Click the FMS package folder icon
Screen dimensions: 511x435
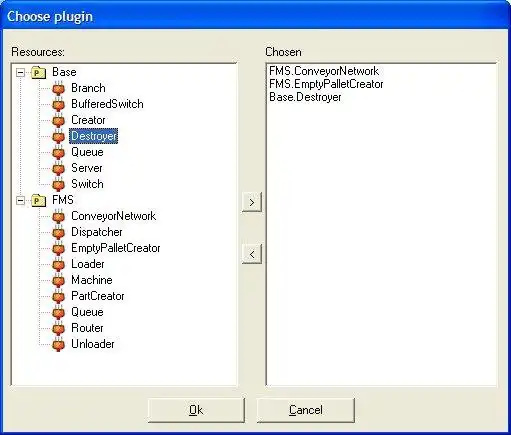39,200
